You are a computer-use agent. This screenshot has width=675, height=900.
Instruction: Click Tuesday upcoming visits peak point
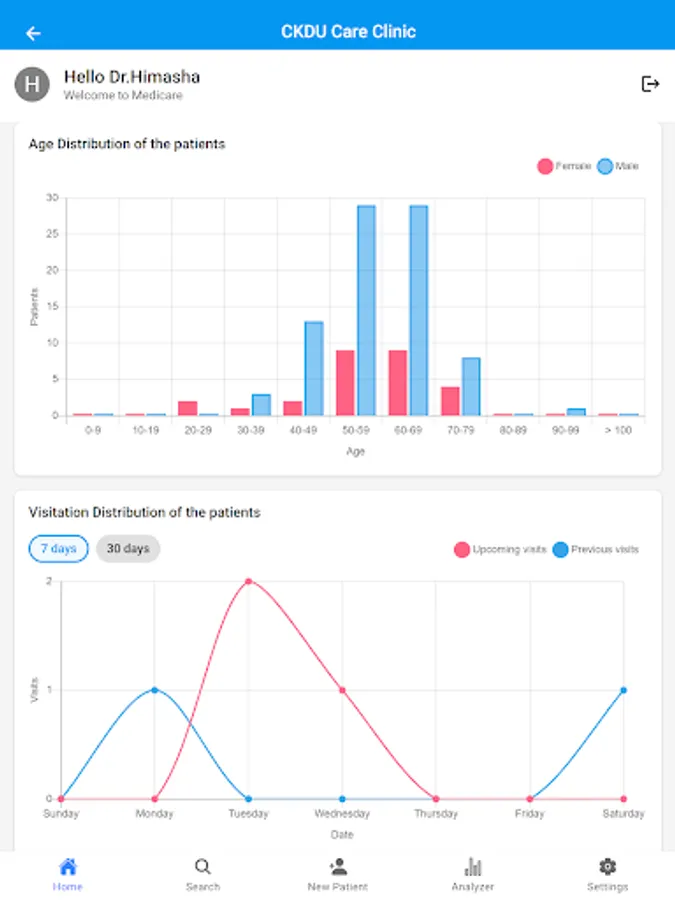(x=248, y=581)
